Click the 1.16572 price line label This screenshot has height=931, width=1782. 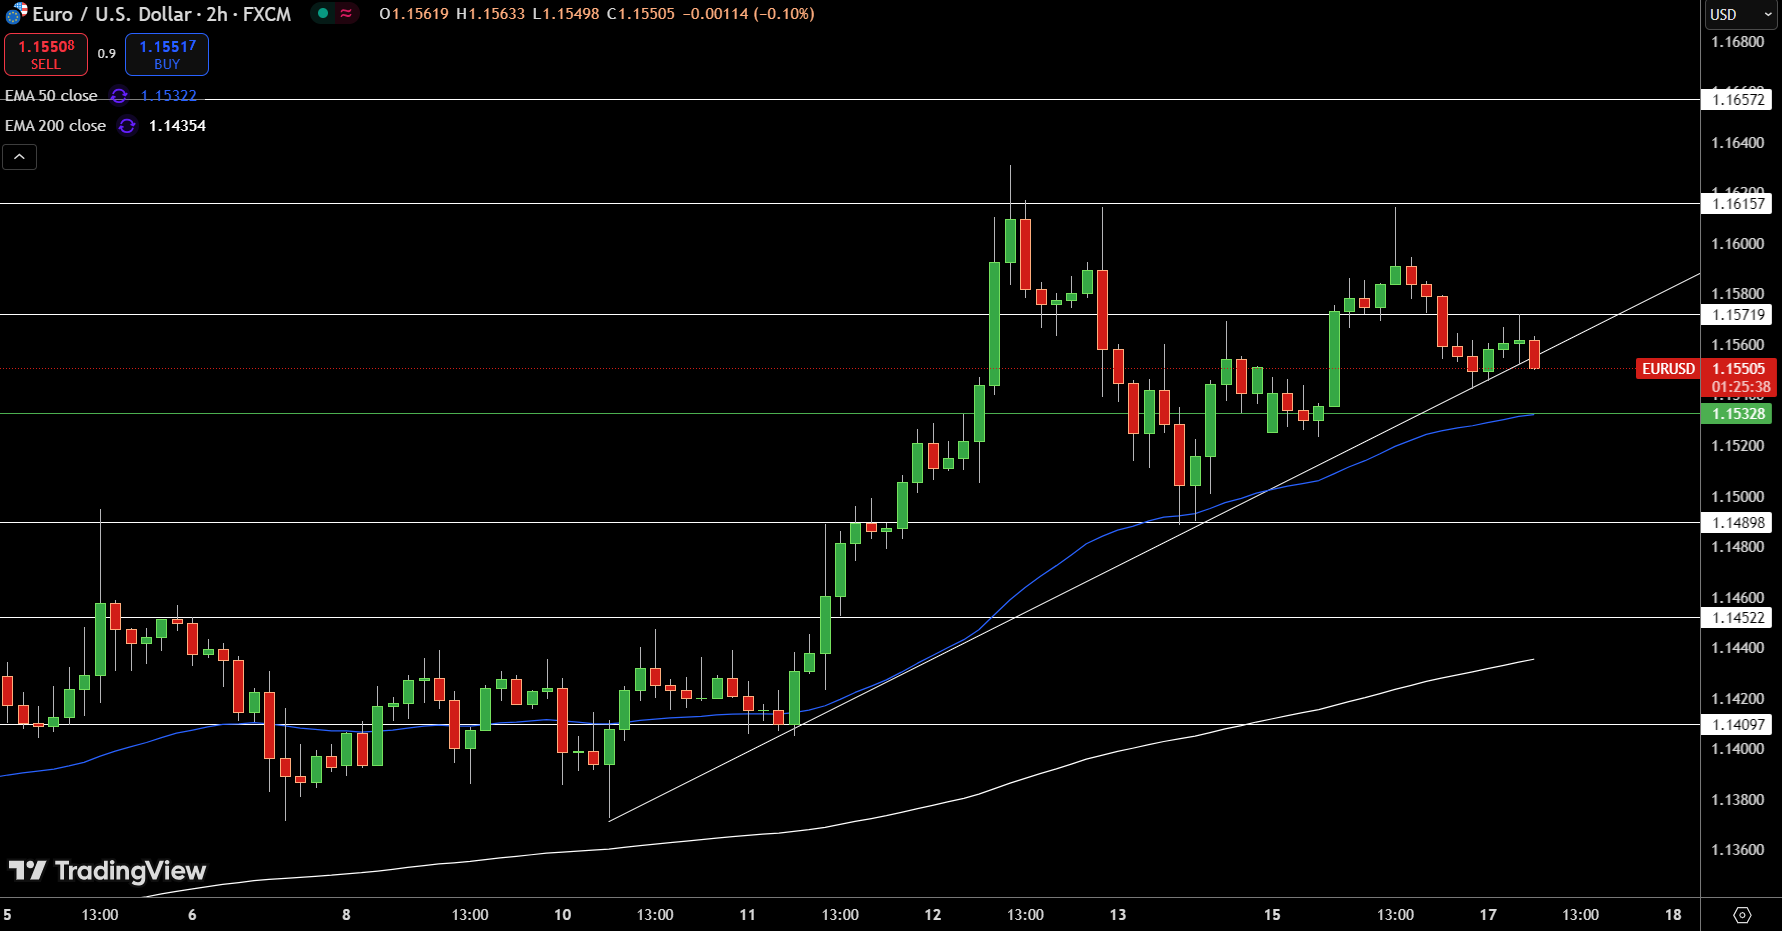[x=1737, y=100]
